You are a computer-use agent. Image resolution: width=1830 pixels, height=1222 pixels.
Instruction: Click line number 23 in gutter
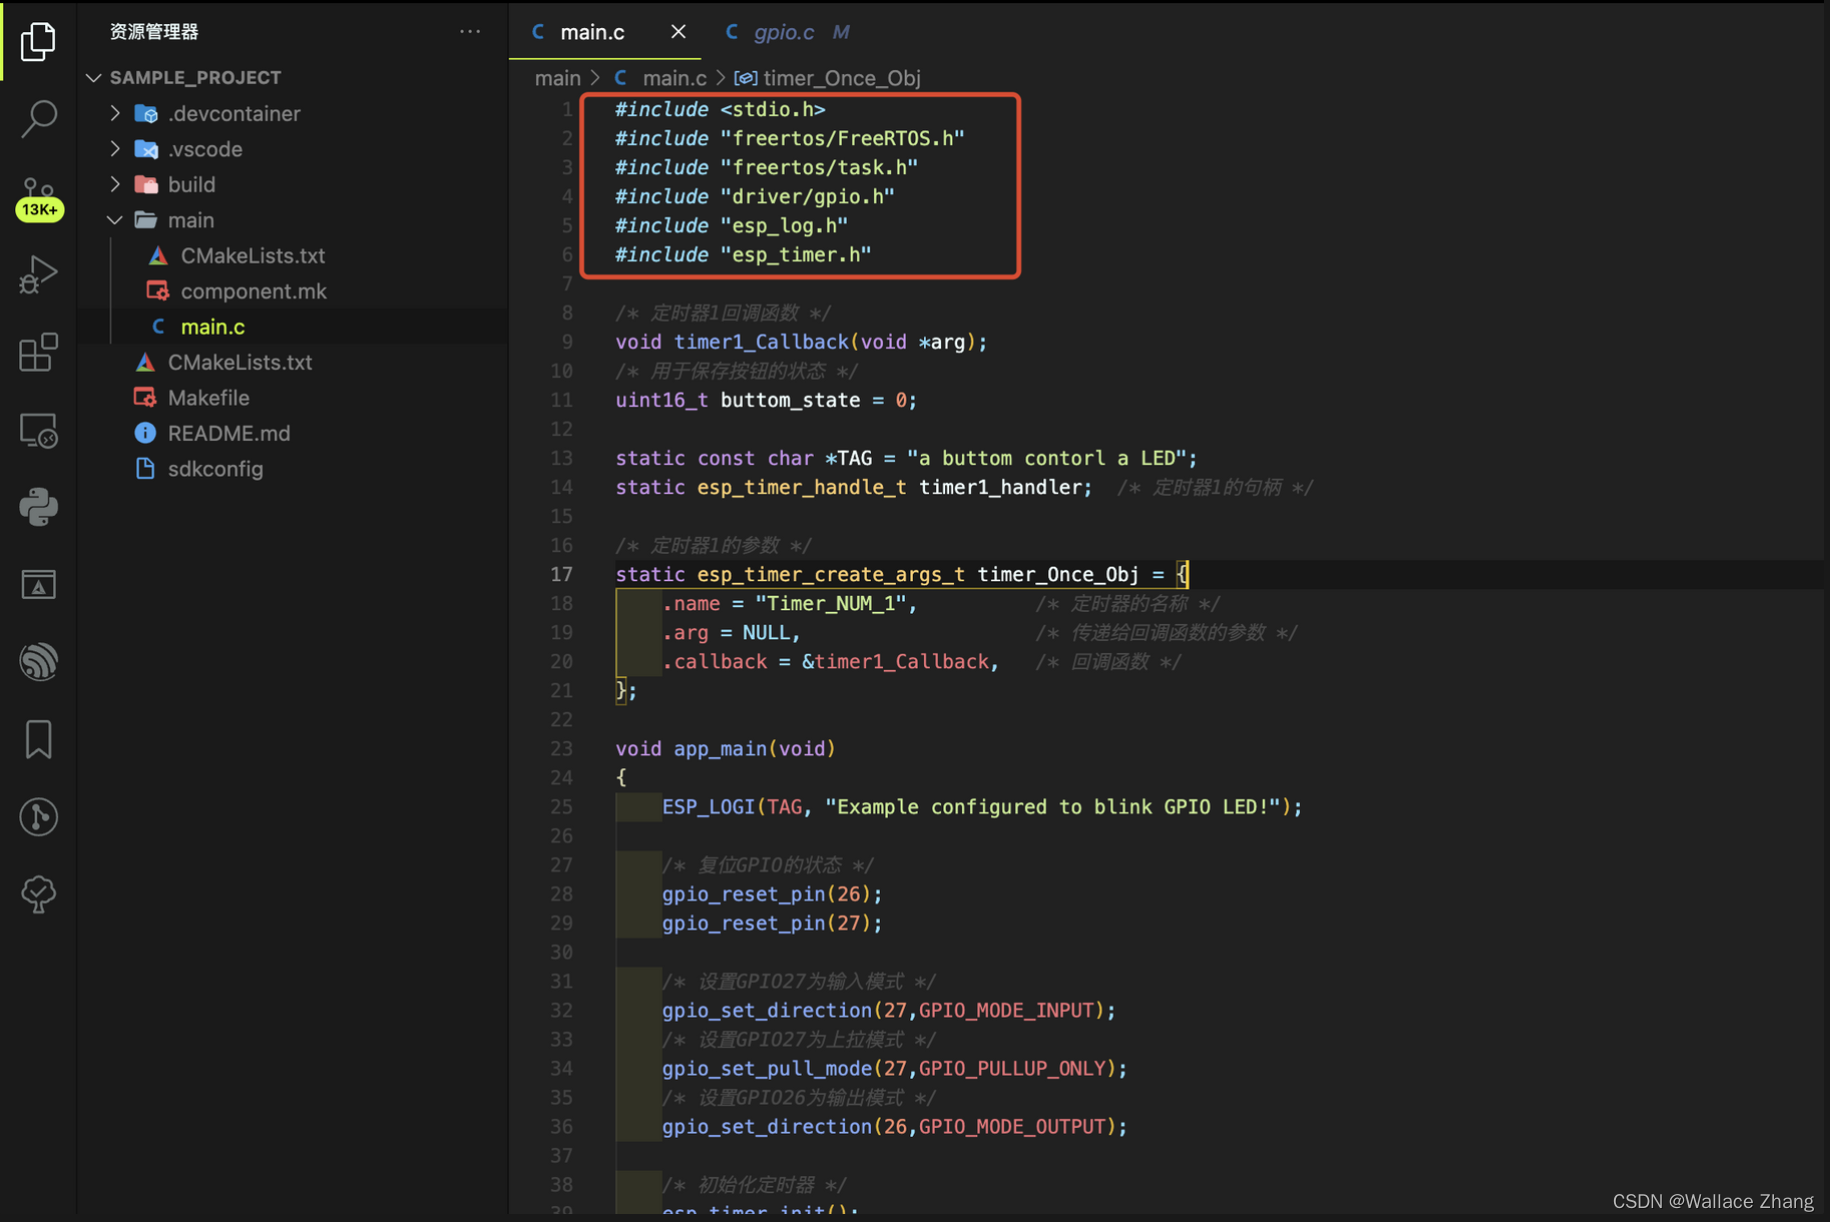tap(562, 749)
